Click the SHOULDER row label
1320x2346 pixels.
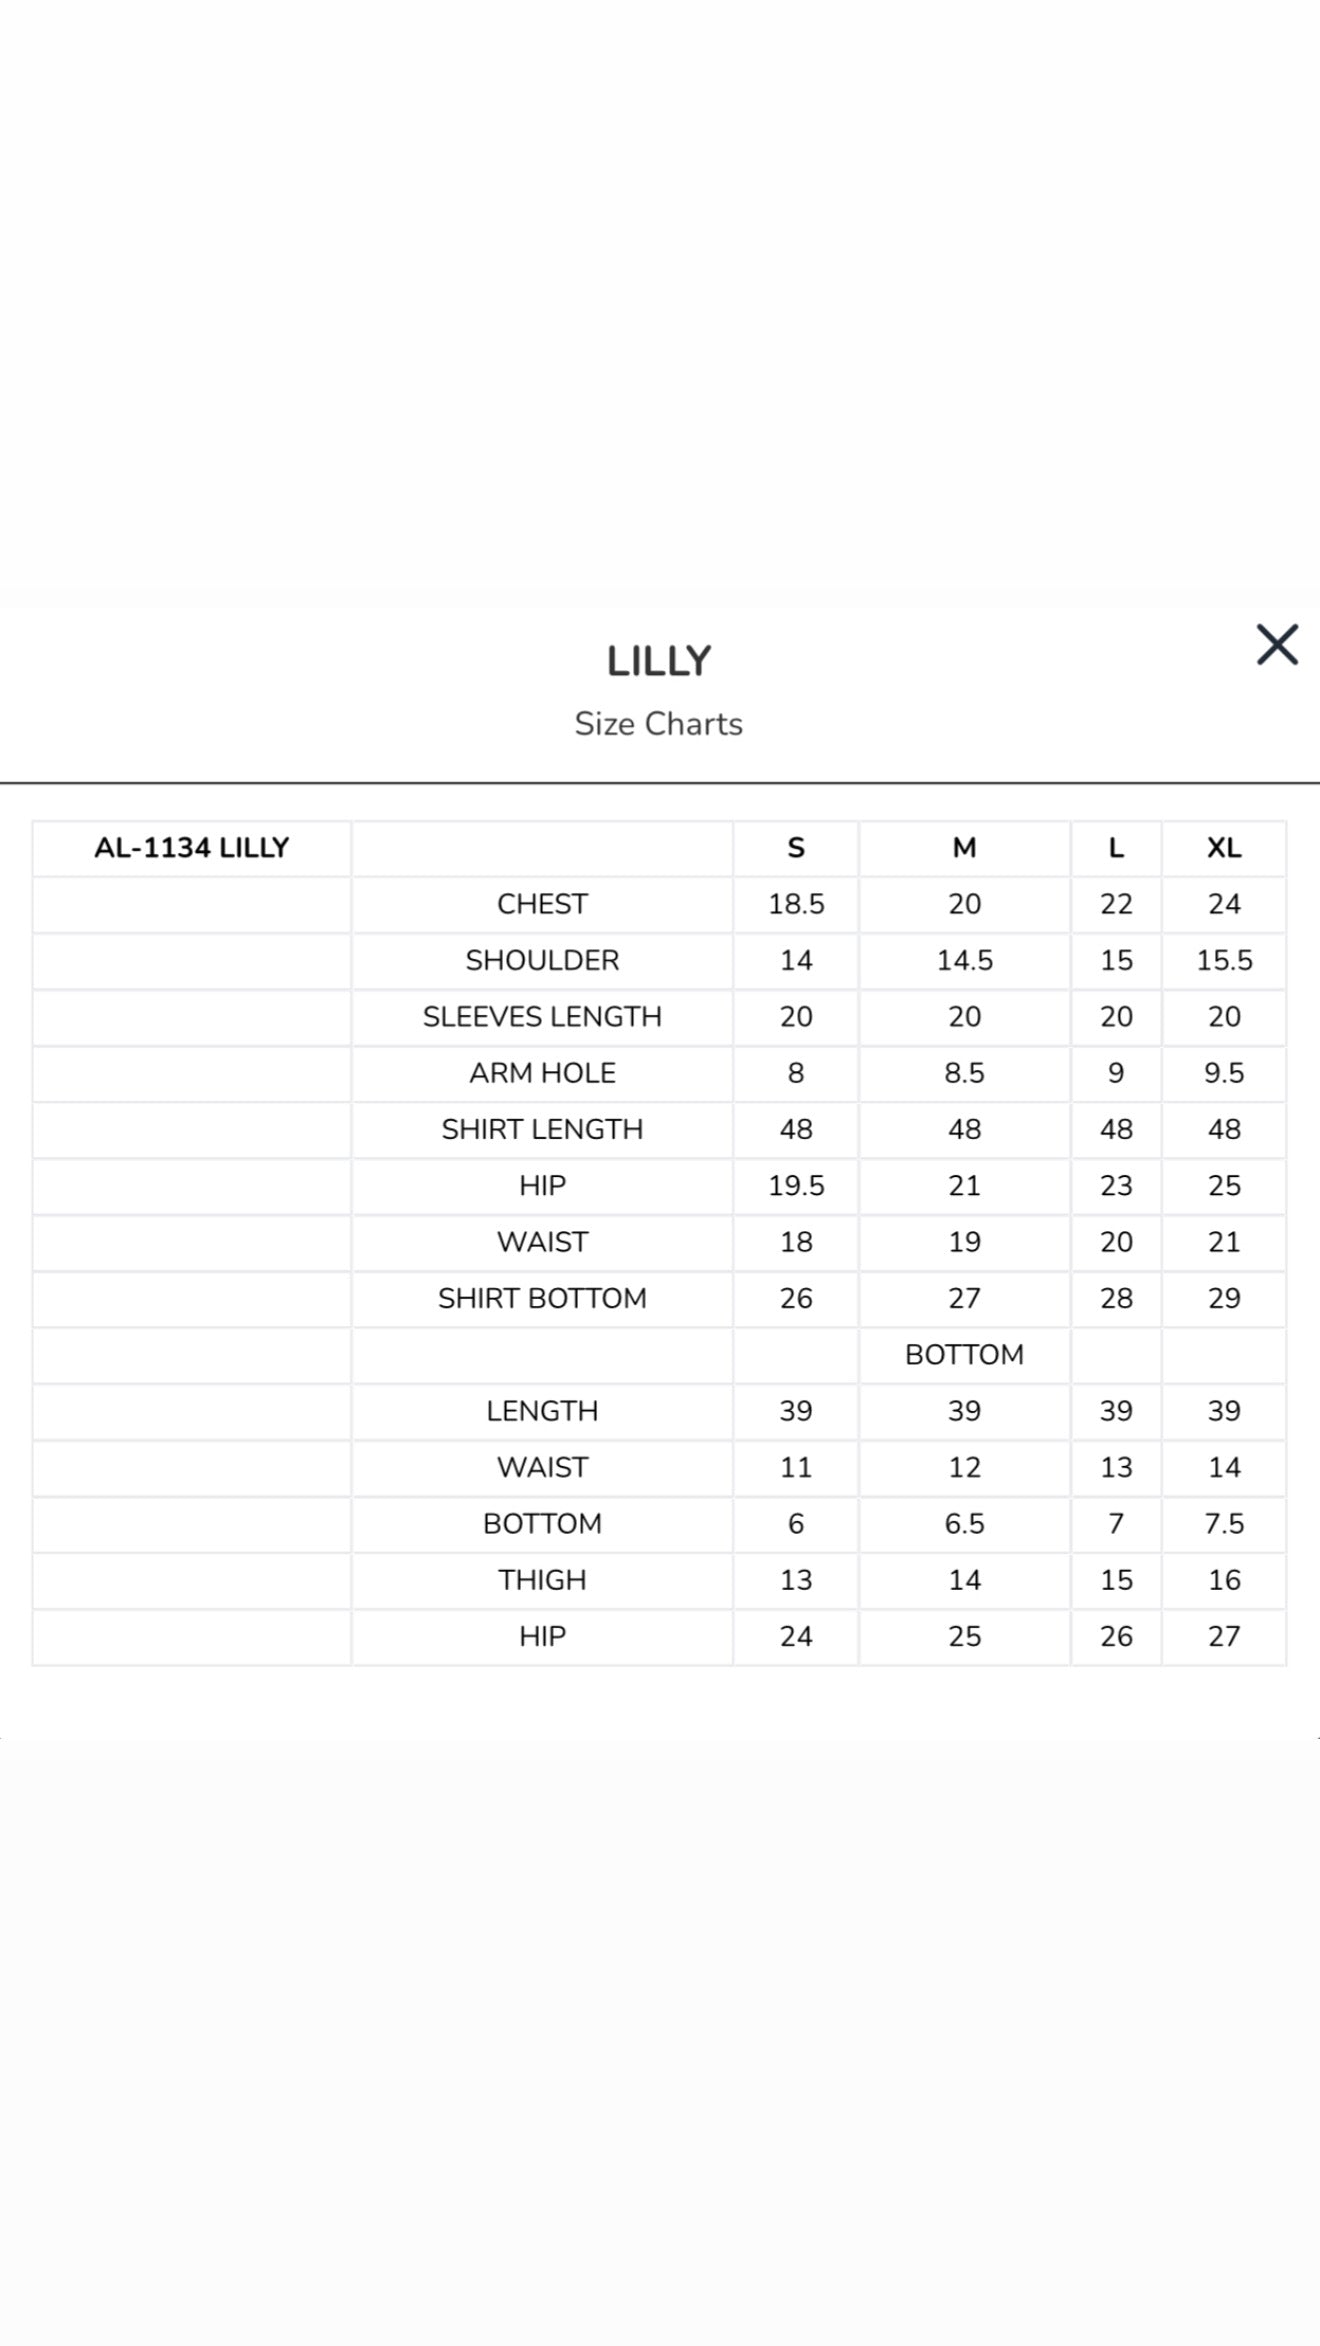(542, 960)
